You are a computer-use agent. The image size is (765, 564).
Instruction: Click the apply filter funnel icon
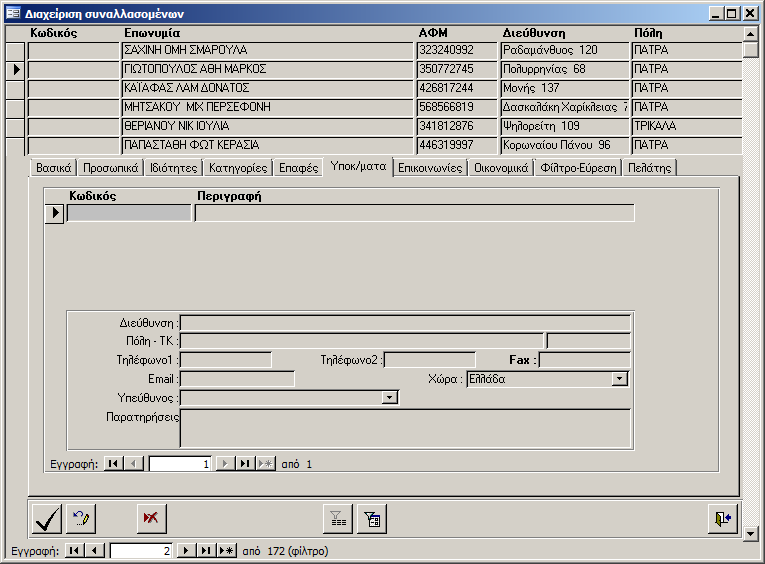point(338,518)
